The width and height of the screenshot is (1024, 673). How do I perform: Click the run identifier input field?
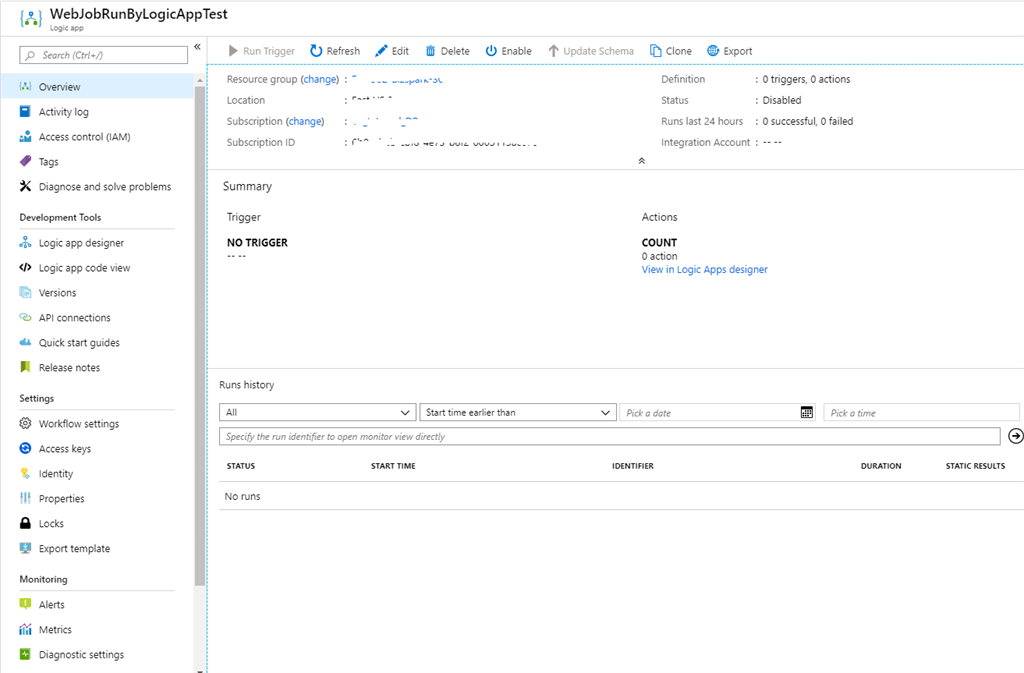point(609,437)
